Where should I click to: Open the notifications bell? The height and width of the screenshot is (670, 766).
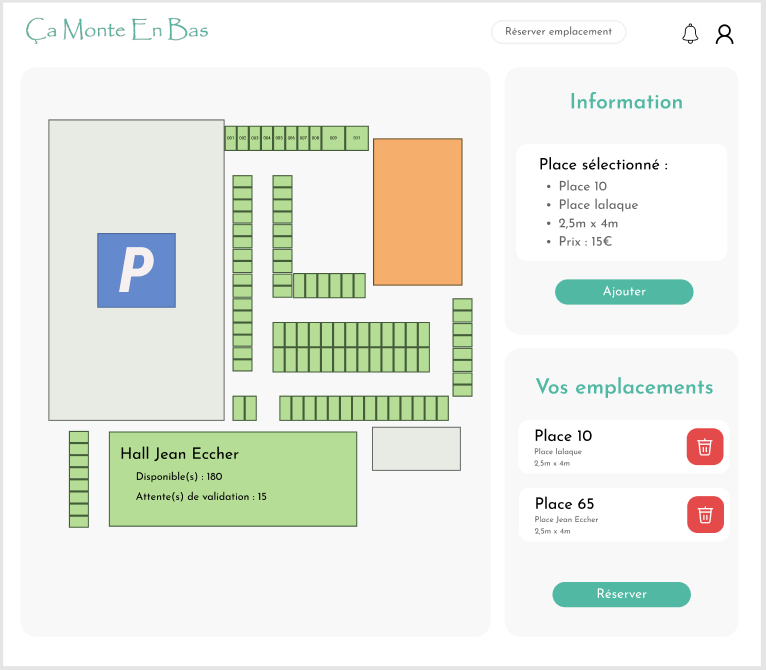(x=690, y=34)
